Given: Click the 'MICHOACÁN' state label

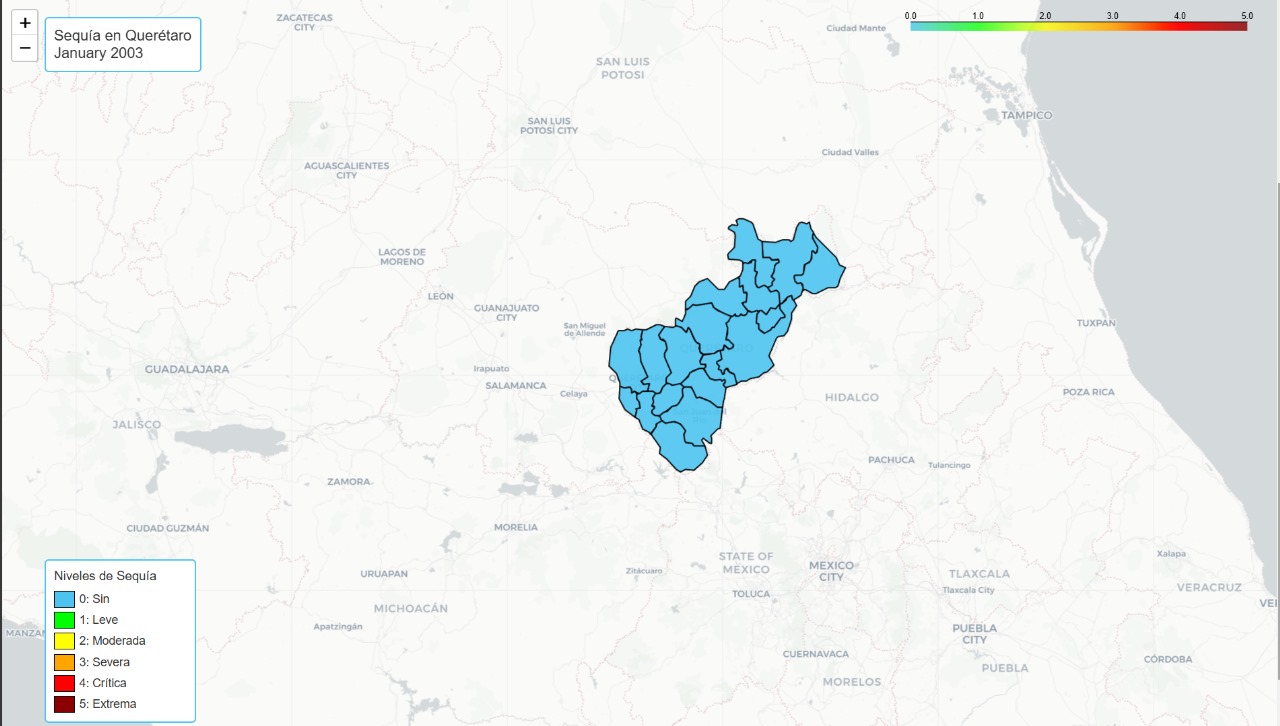Looking at the screenshot, I should tap(410, 608).
